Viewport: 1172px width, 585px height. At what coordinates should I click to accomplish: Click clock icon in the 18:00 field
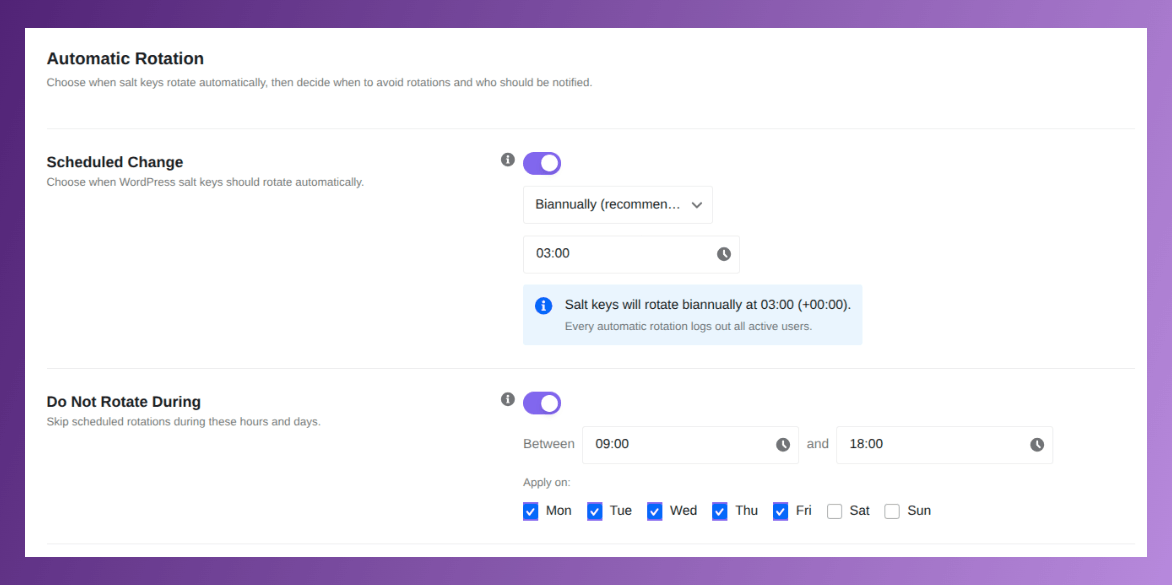(1037, 445)
